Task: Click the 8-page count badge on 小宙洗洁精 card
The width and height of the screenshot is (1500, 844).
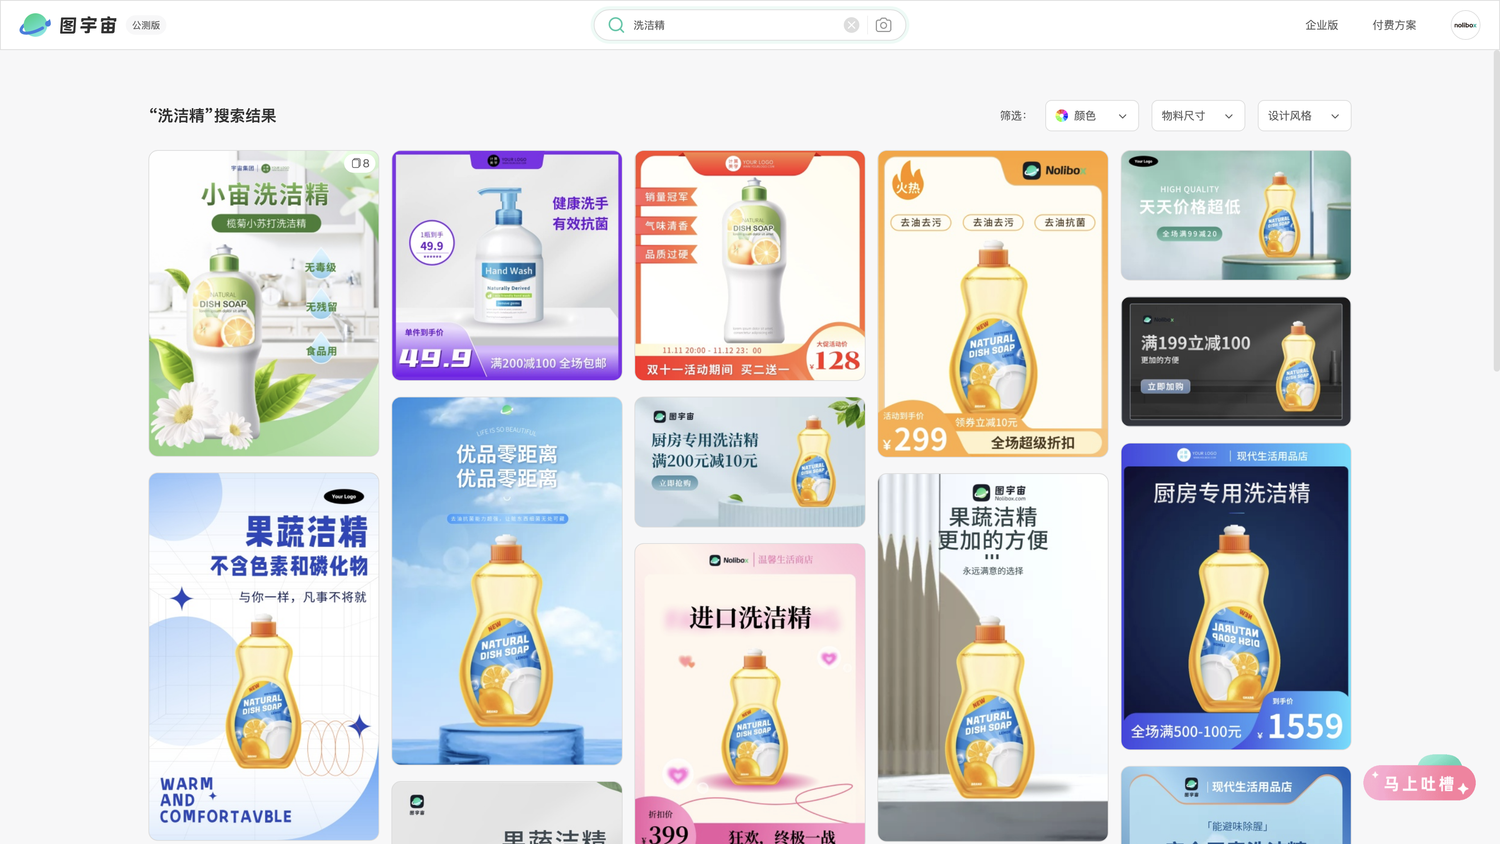Action: 361,163
